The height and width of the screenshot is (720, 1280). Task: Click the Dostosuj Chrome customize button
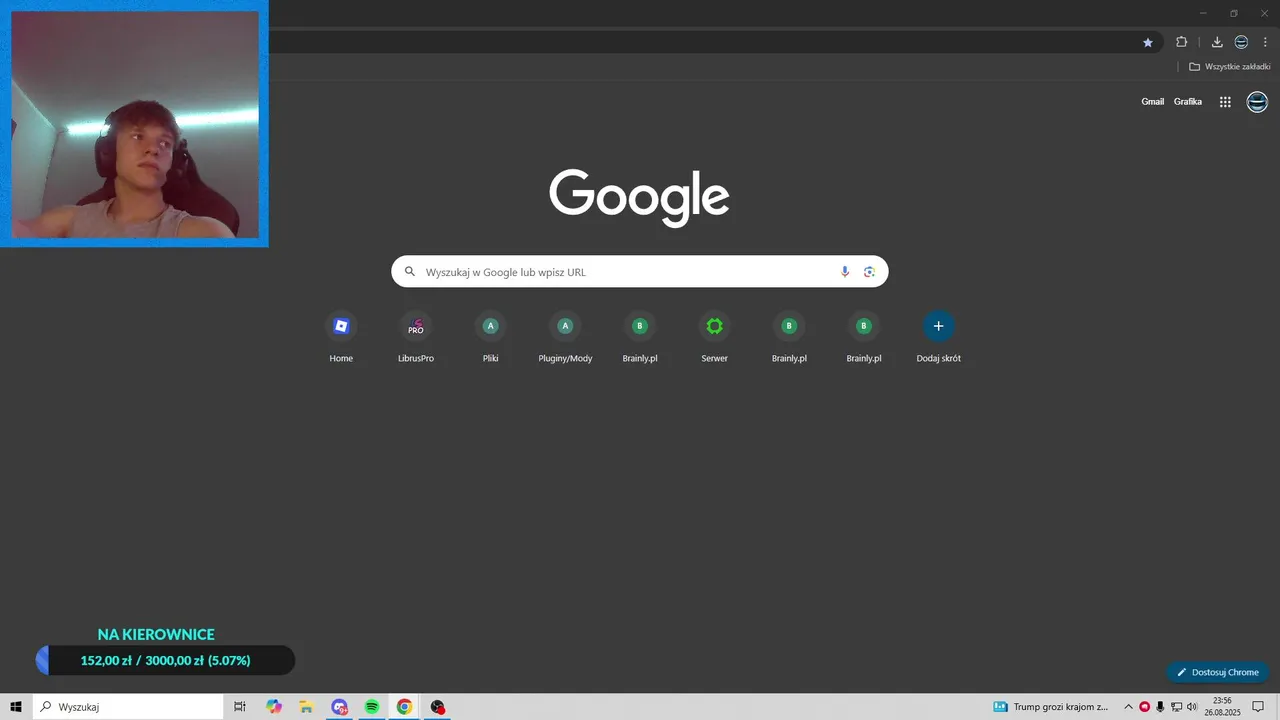pyautogui.click(x=1217, y=672)
